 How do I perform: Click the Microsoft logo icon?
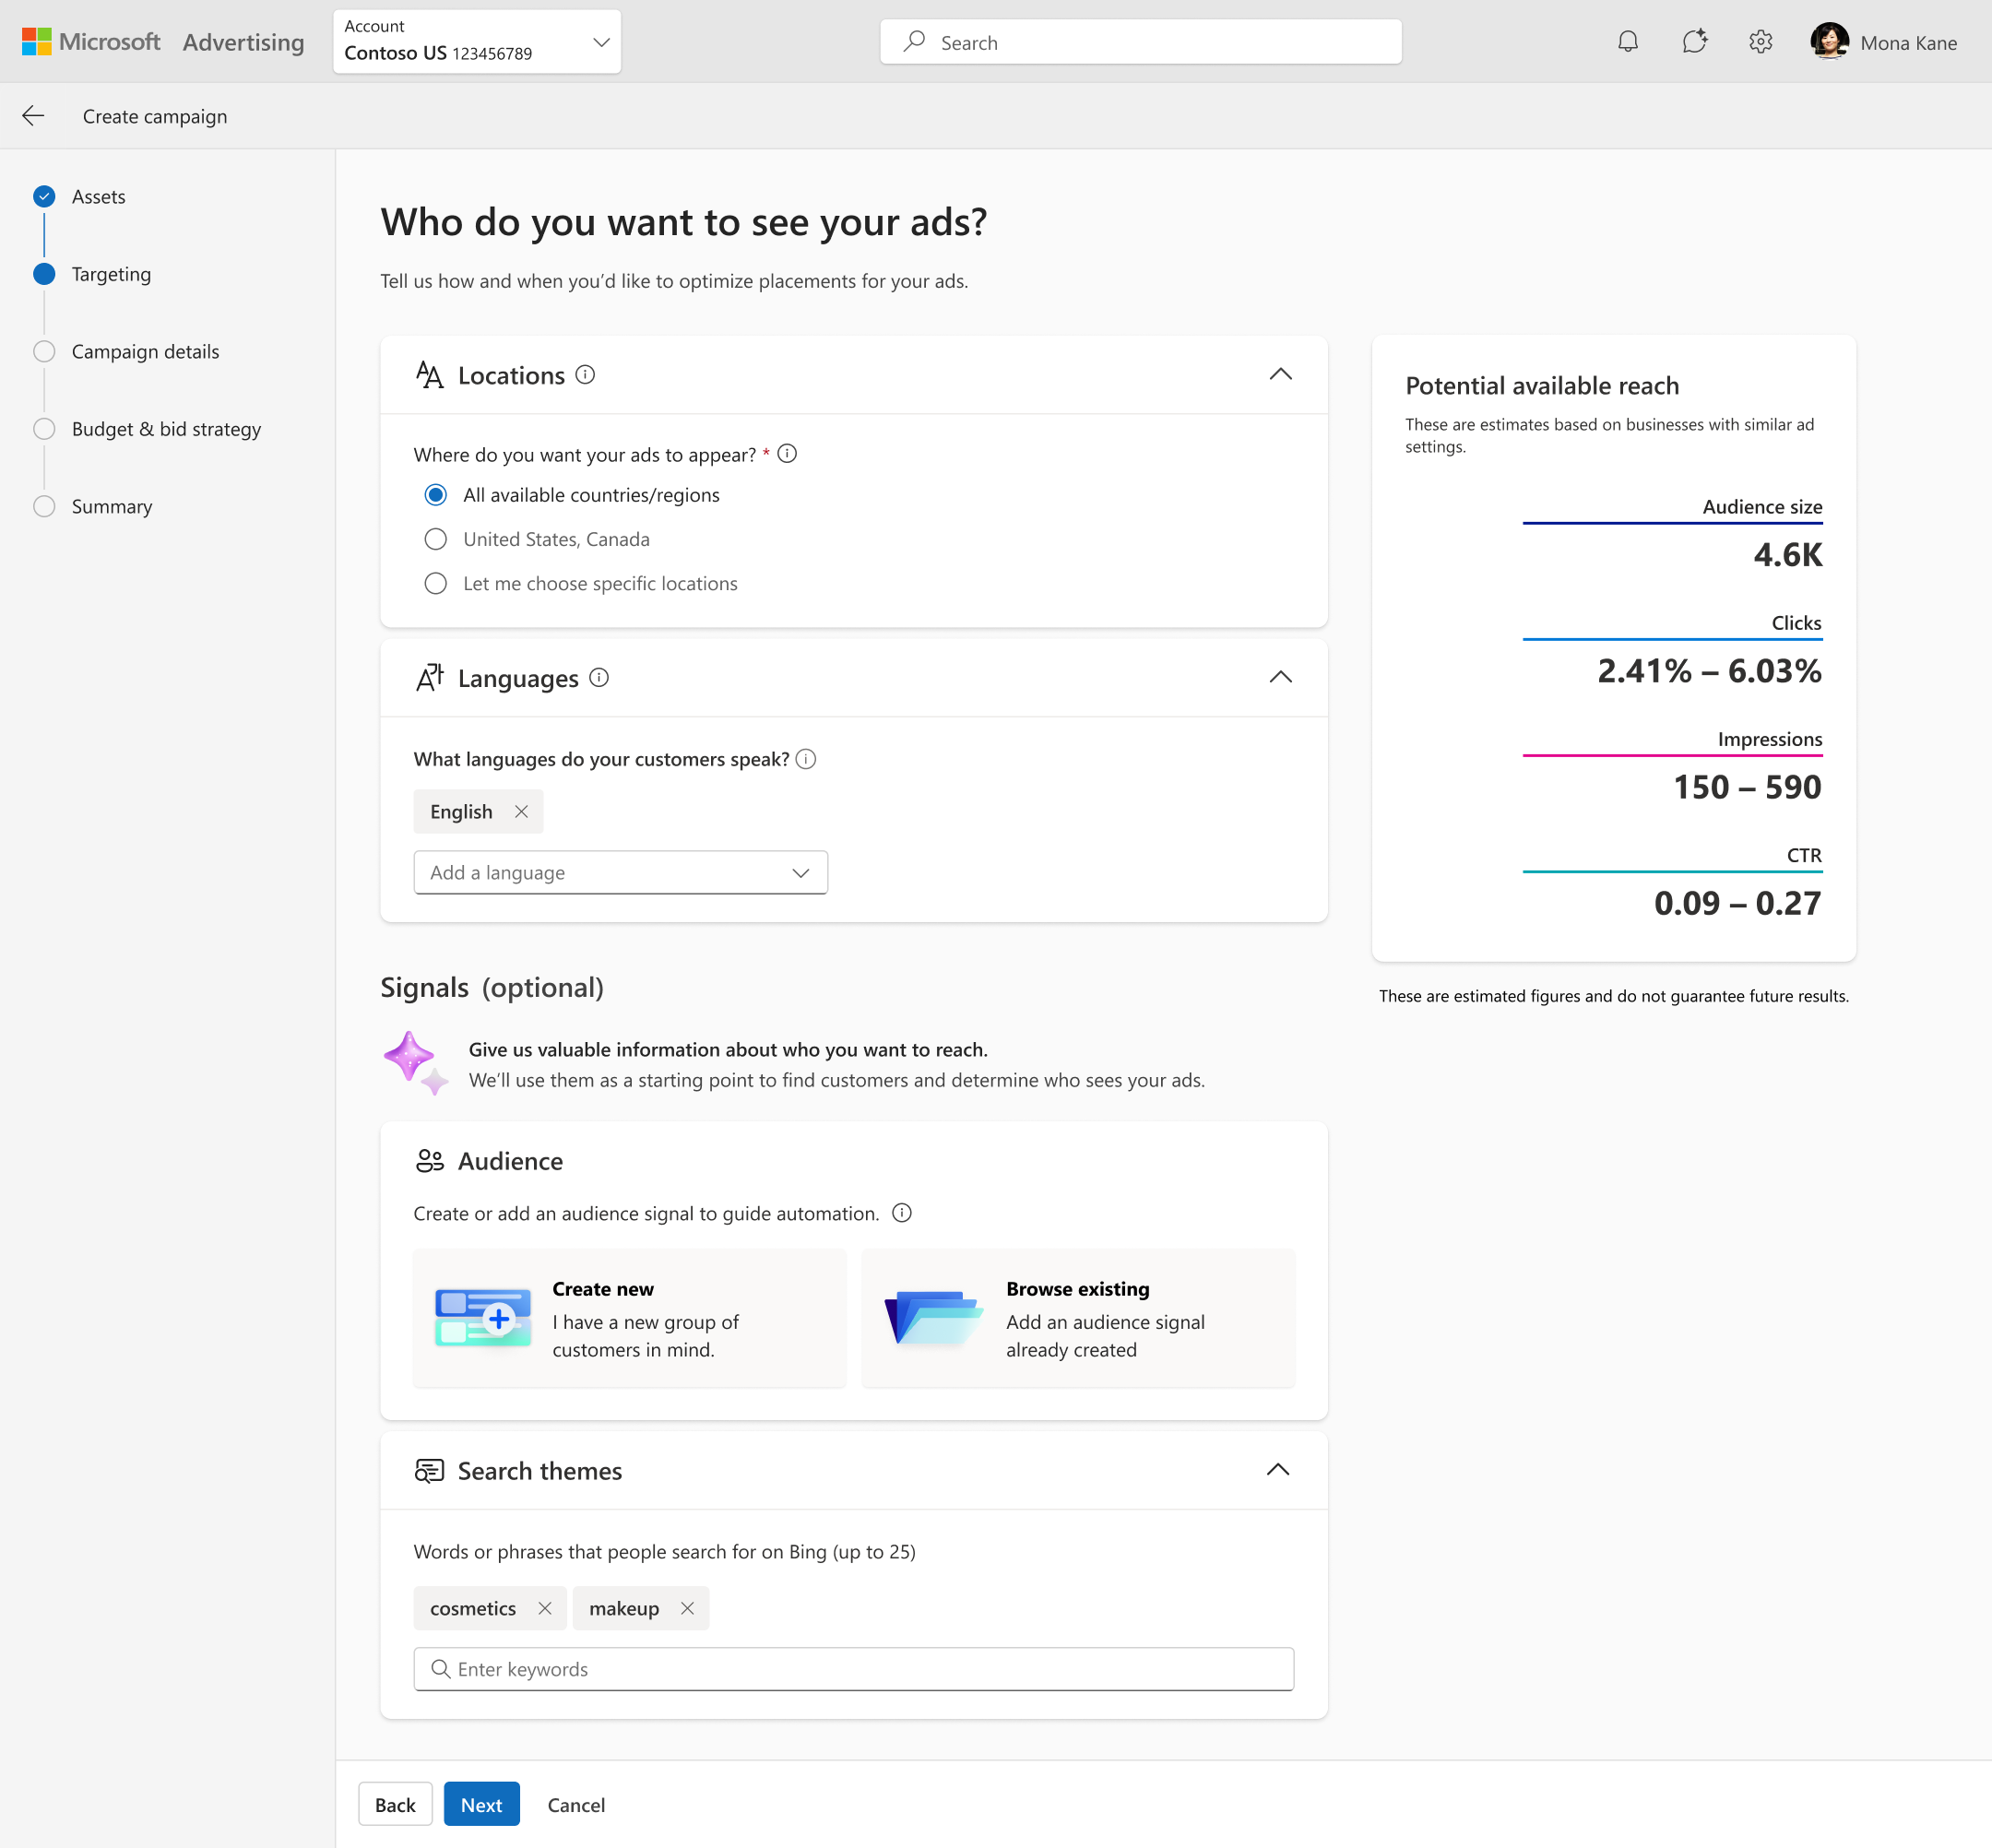36,42
